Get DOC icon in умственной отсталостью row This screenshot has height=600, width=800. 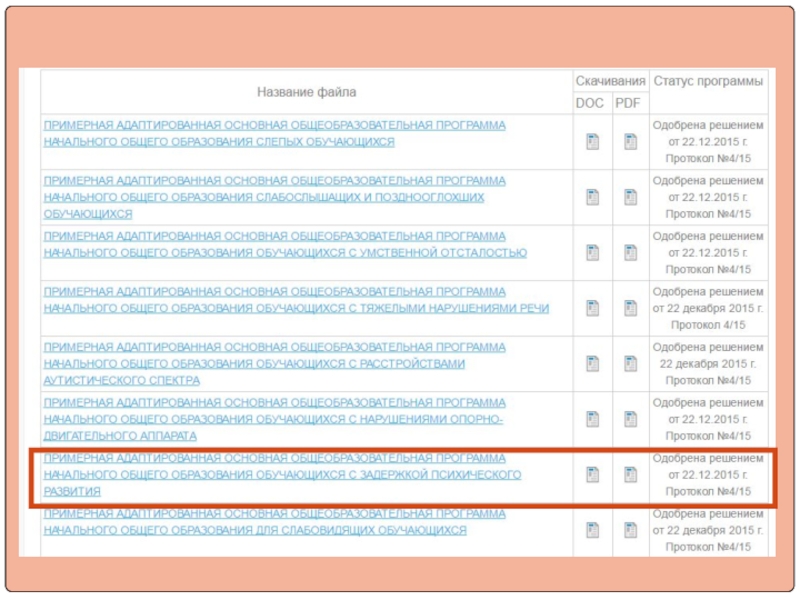click(x=592, y=253)
